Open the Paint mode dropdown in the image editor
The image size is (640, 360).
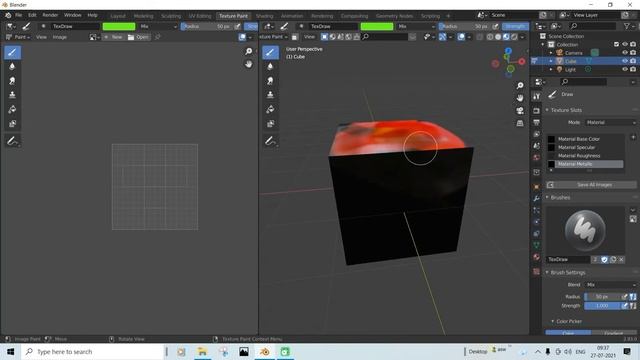click(19, 37)
